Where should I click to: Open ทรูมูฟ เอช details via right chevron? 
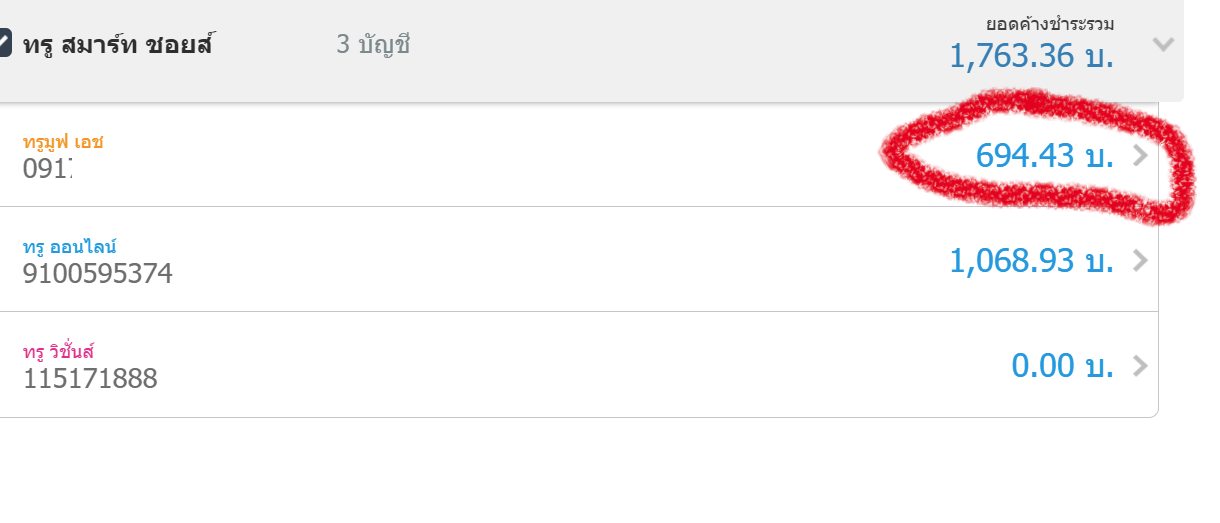1140,156
